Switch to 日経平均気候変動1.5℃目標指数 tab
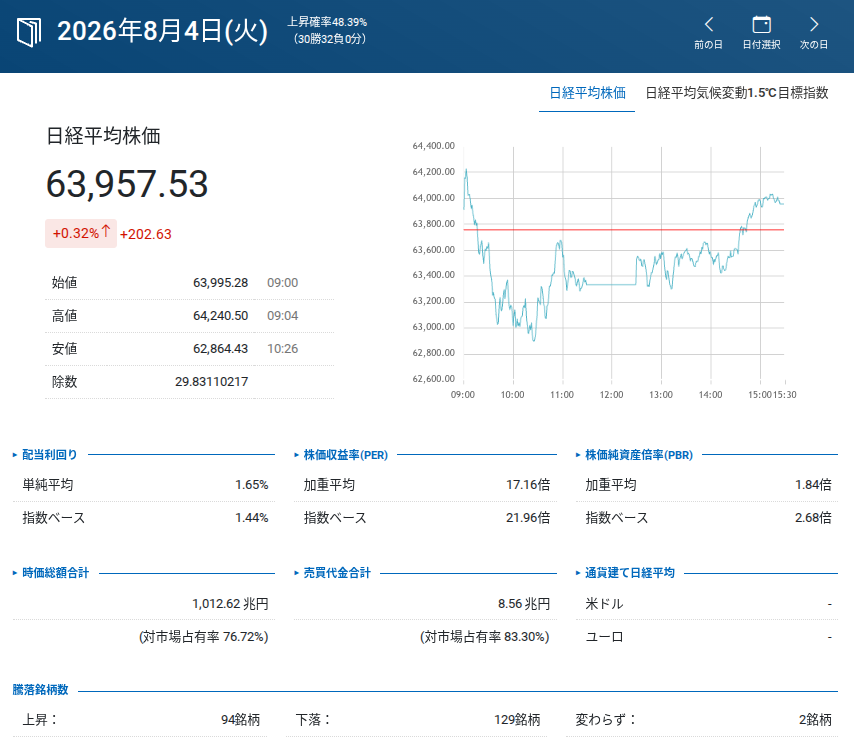 pos(736,93)
